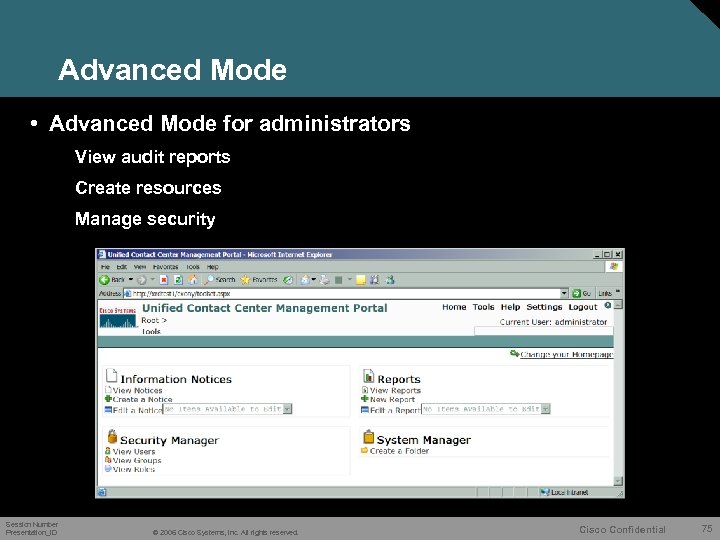Click the green plus icon beside Create a Notice

pos(108,399)
